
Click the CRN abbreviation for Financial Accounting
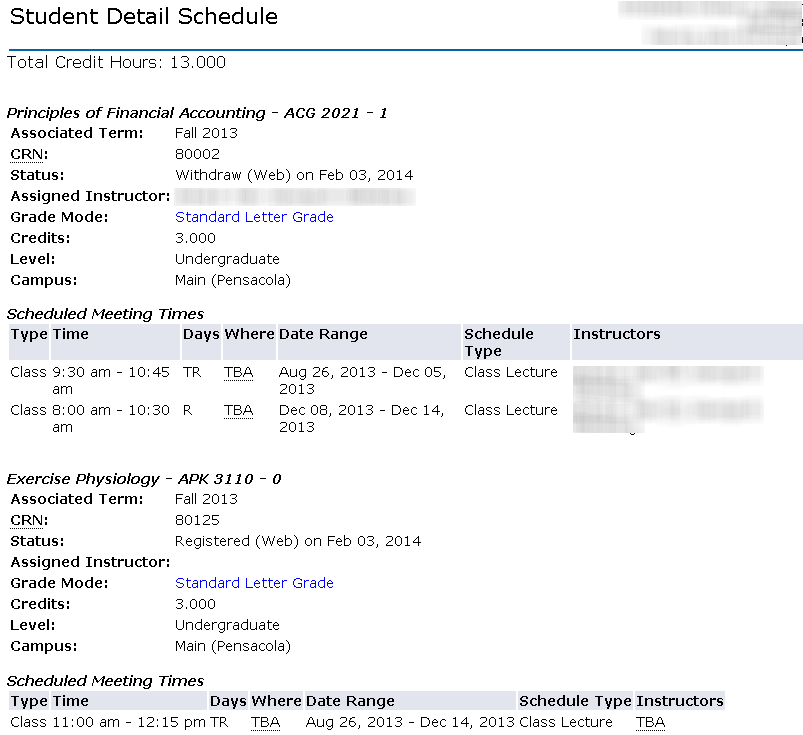click(27, 154)
